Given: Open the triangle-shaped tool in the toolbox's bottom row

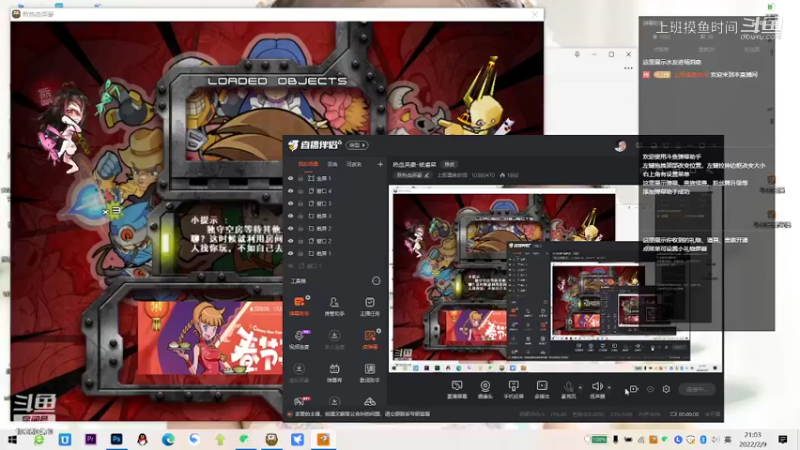Looking at the screenshot, I should 369,402.
